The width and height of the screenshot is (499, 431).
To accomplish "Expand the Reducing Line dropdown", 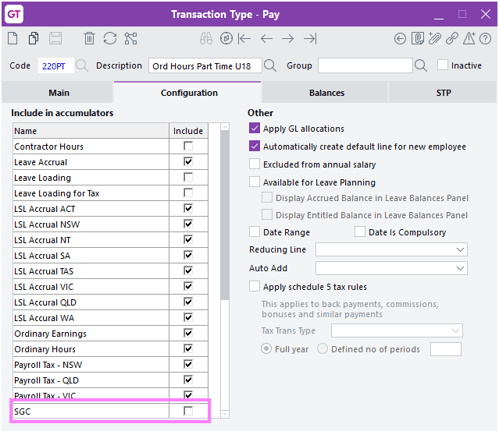I will [391, 250].
